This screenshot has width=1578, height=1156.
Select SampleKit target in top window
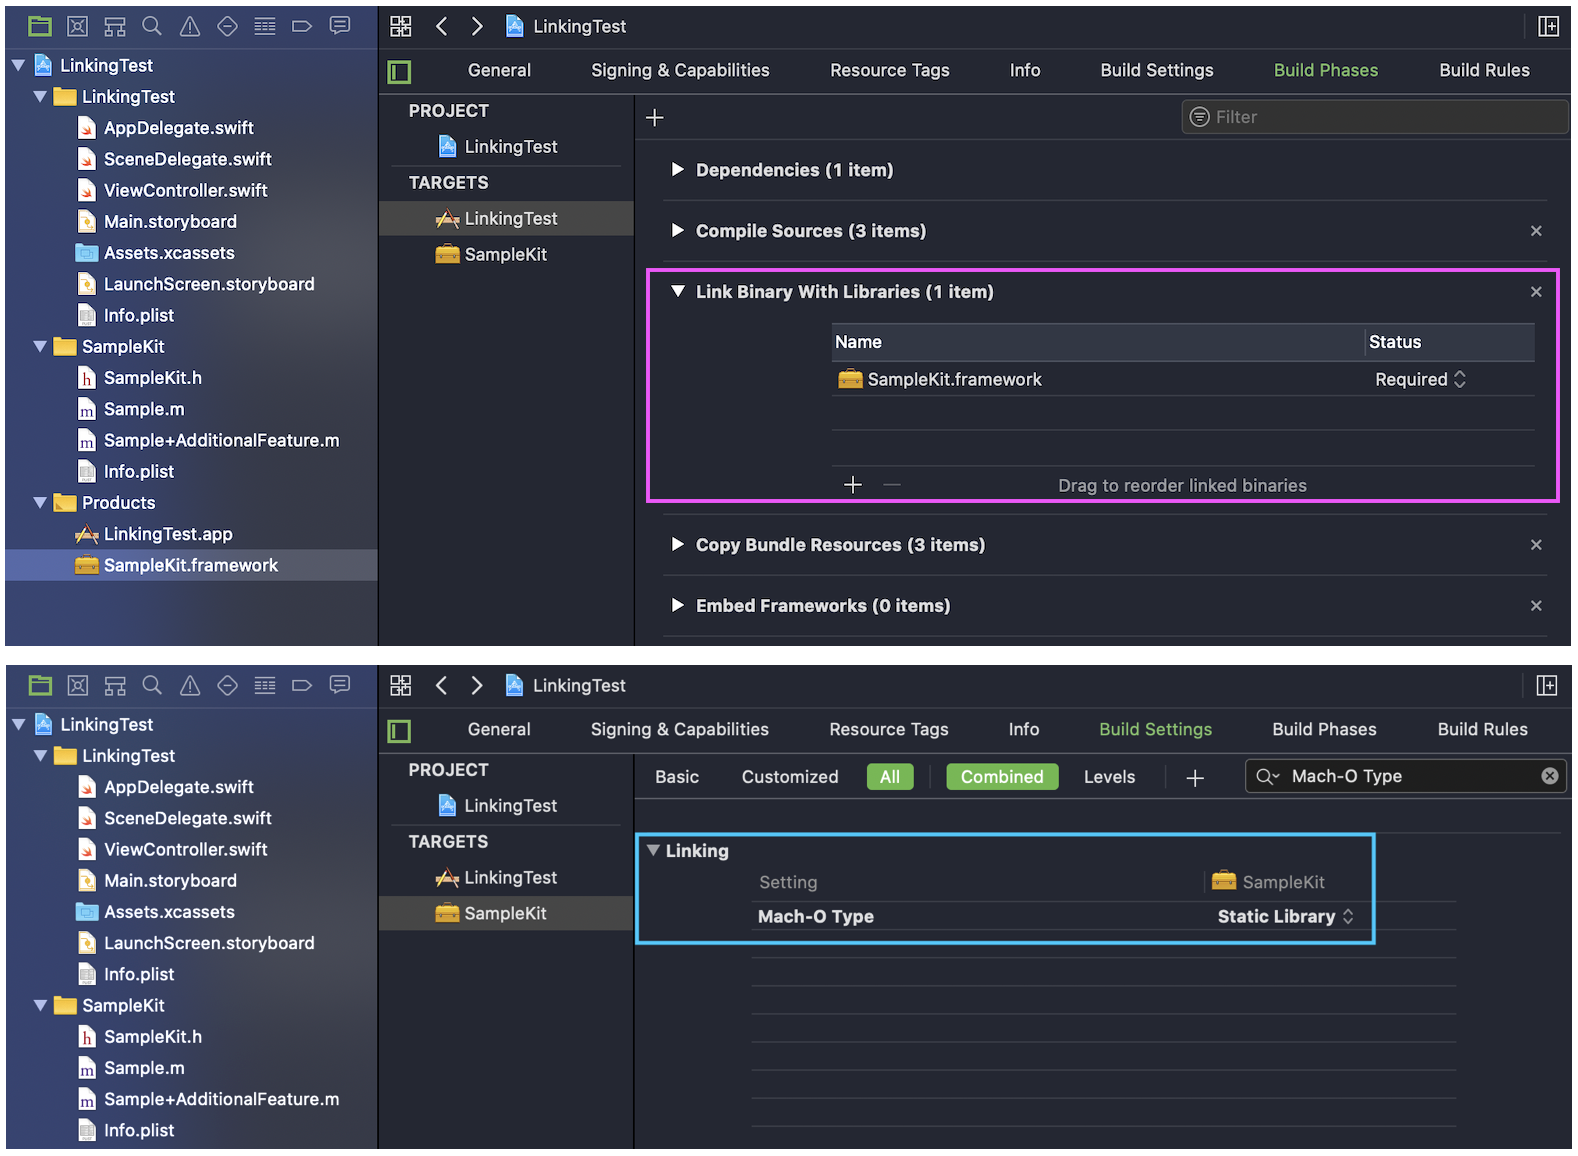click(x=506, y=255)
